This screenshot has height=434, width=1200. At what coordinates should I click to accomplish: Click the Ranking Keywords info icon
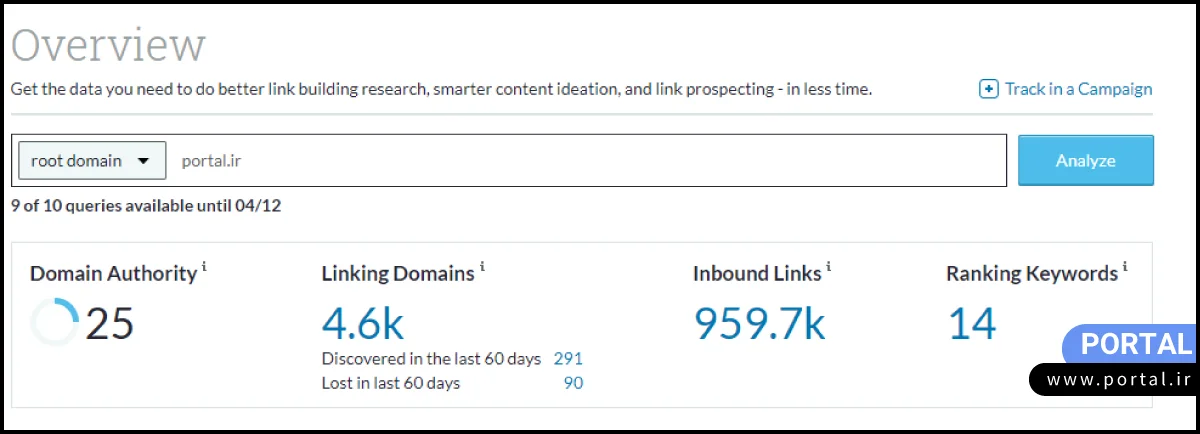(x=1125, y=267)
